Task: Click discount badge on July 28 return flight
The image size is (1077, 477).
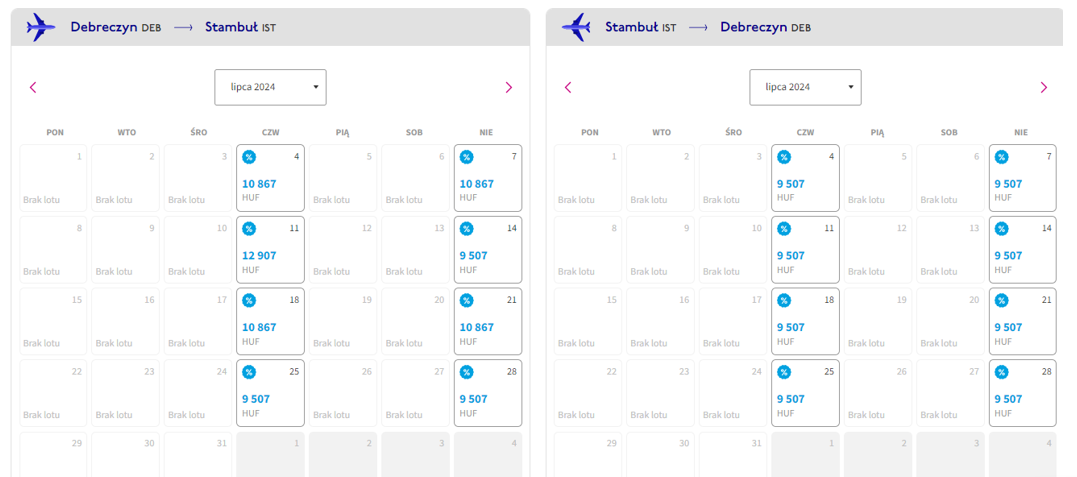Action: 1001,372
